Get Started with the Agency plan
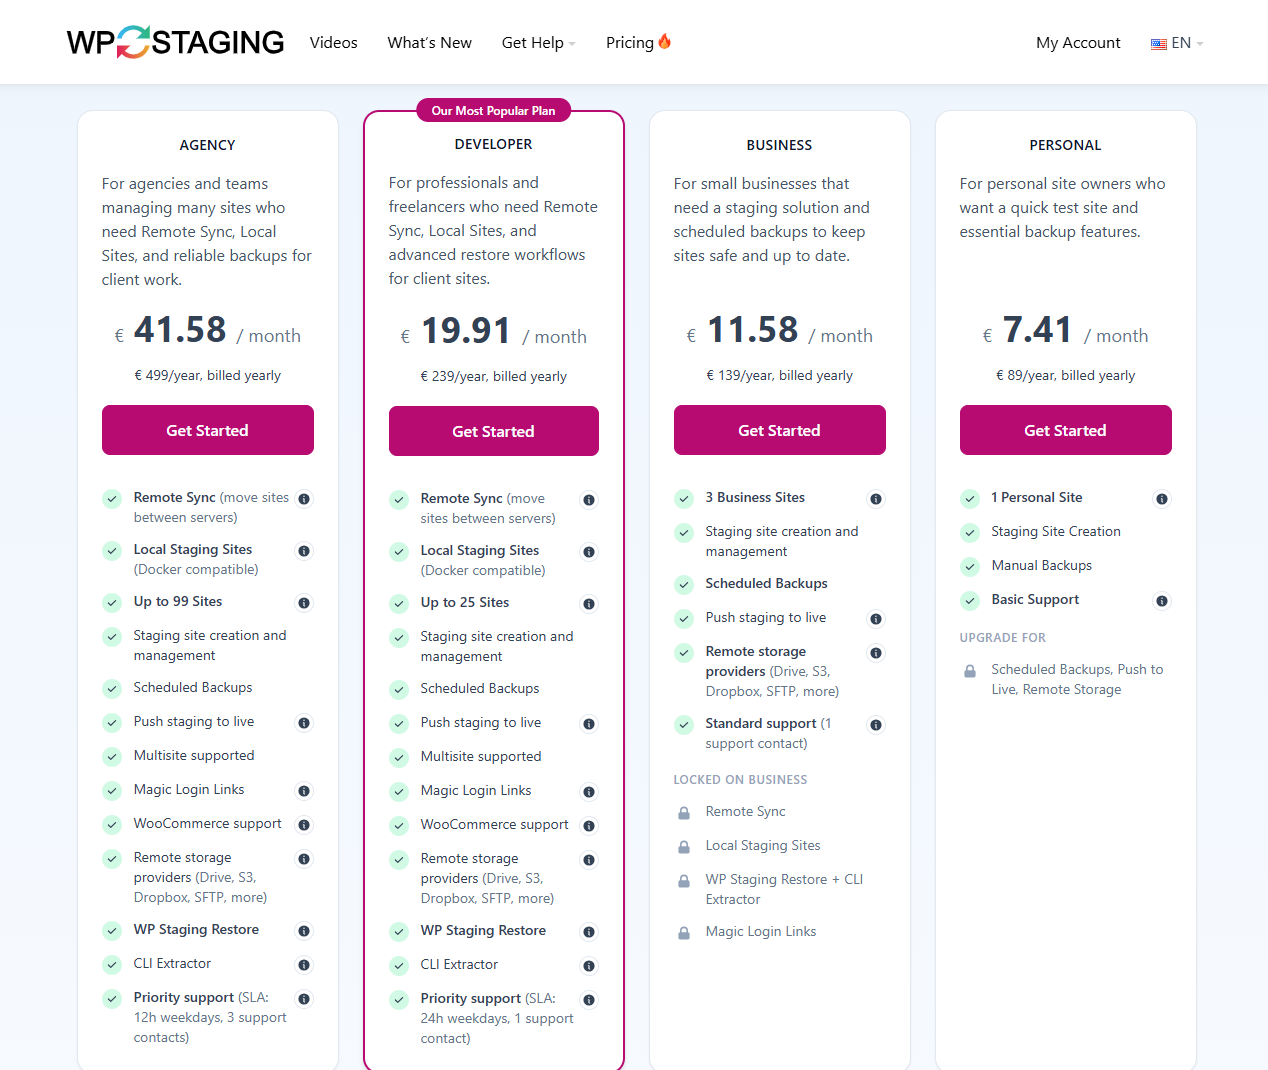 click(x=208, y=430)
